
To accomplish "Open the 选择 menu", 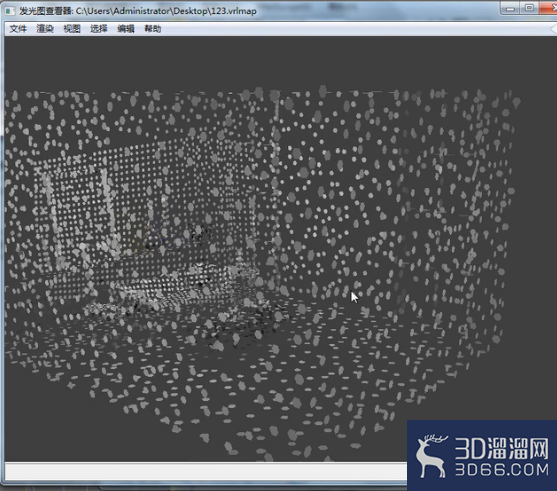I will (99, 28).
